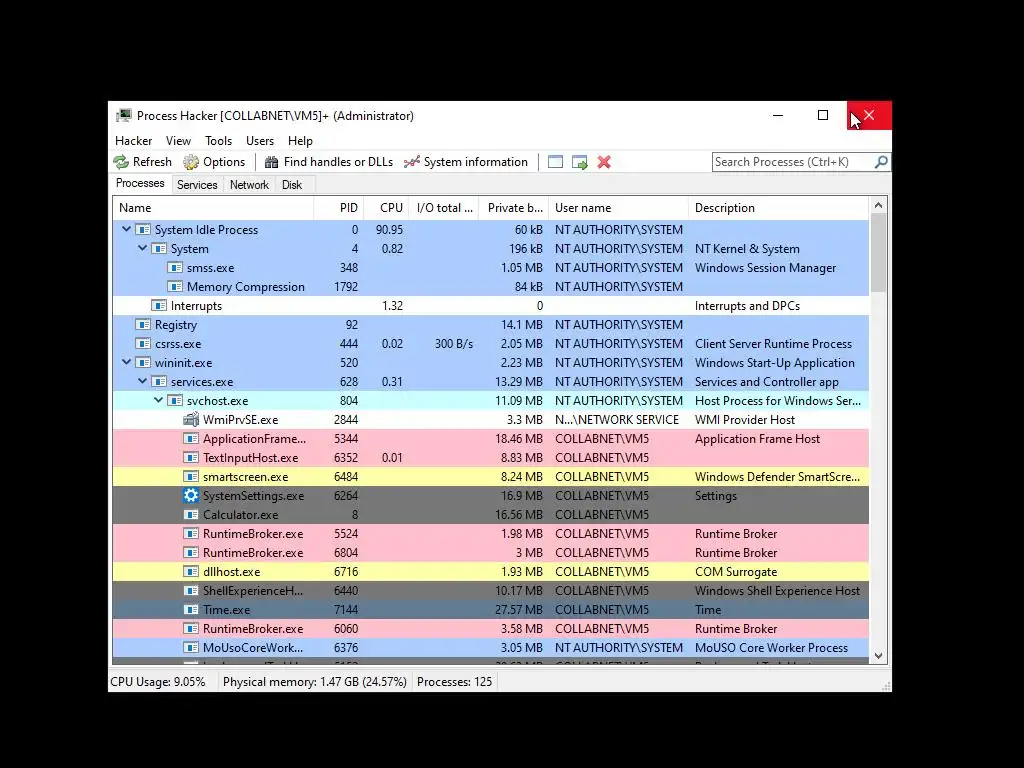This screenshot has height=768, width=1024.
Task: Open the Users menu
Action: click(x=260, y=140)
